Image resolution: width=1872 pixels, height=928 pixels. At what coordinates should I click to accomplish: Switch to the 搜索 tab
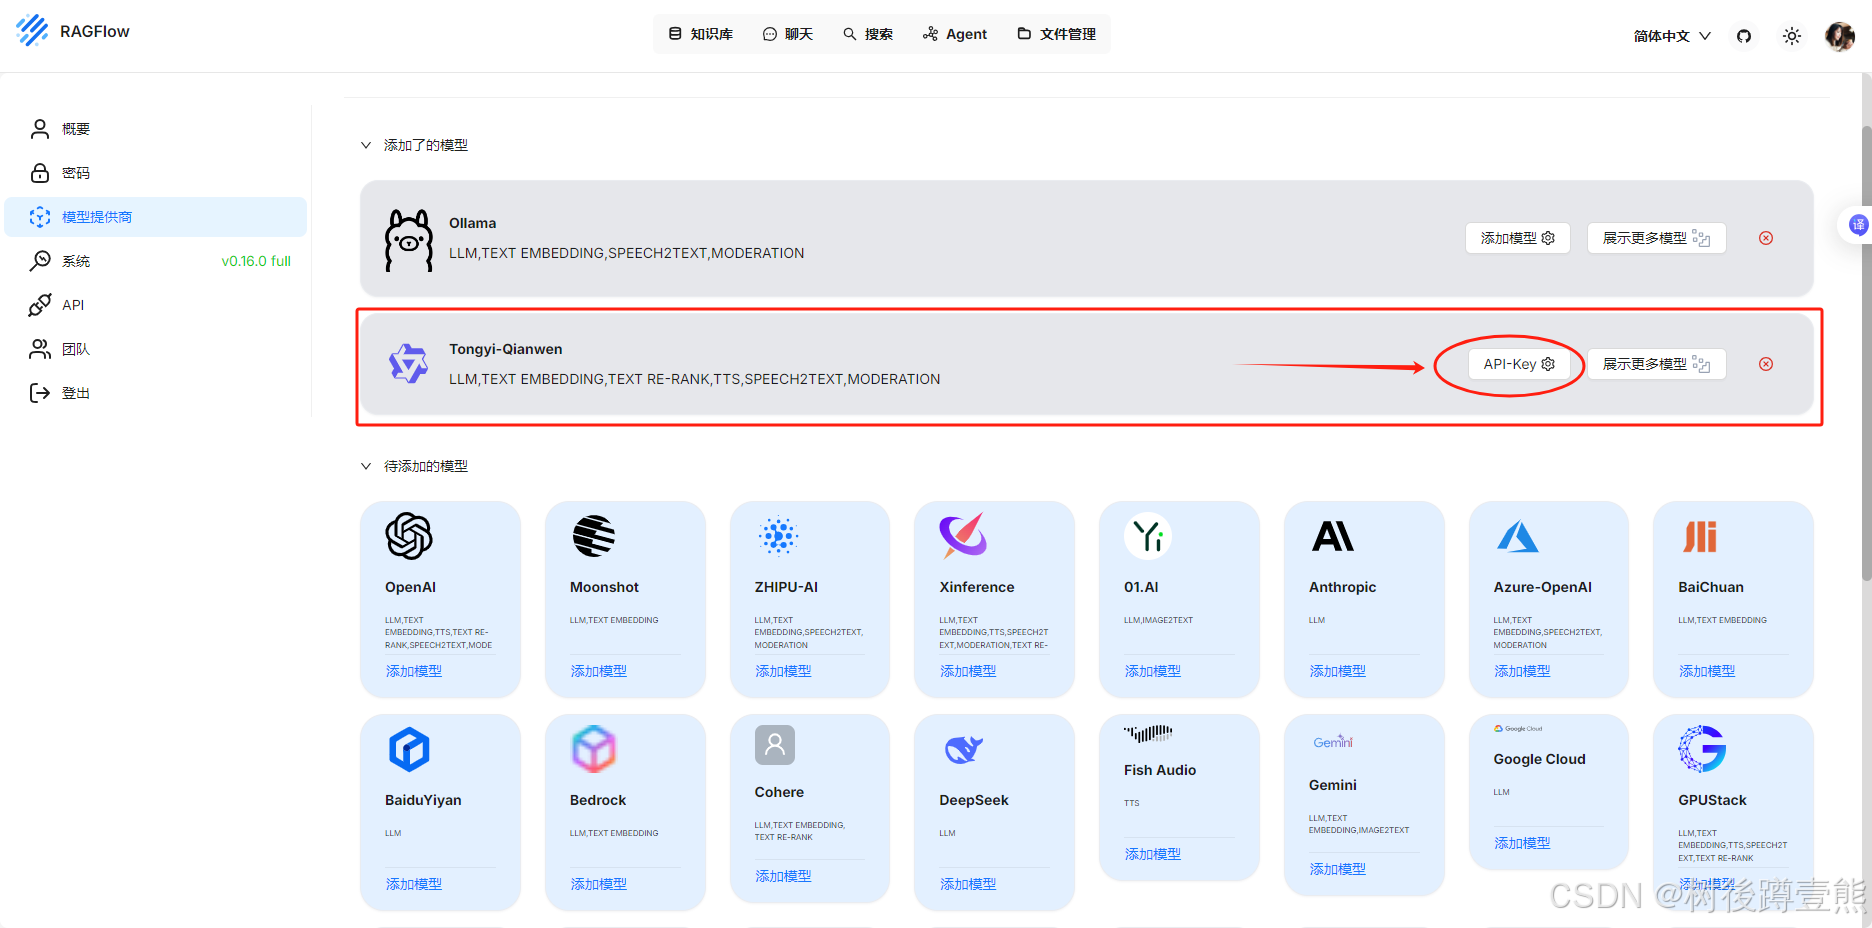[x=868, y=34]
